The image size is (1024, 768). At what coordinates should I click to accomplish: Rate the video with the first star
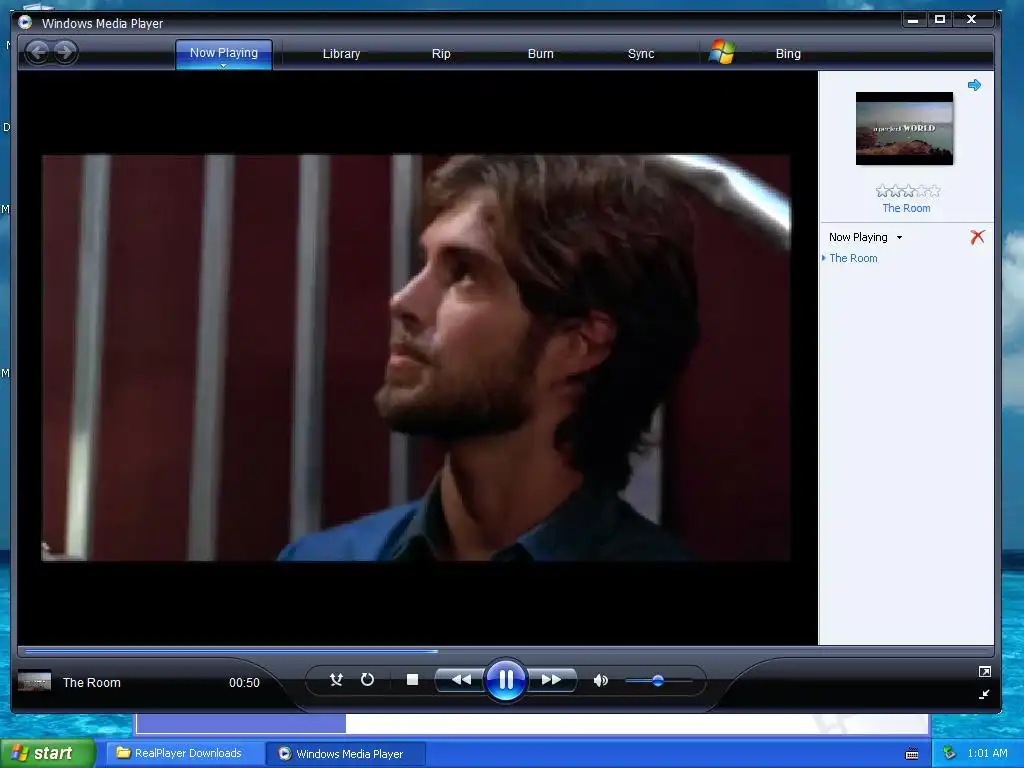882,191
